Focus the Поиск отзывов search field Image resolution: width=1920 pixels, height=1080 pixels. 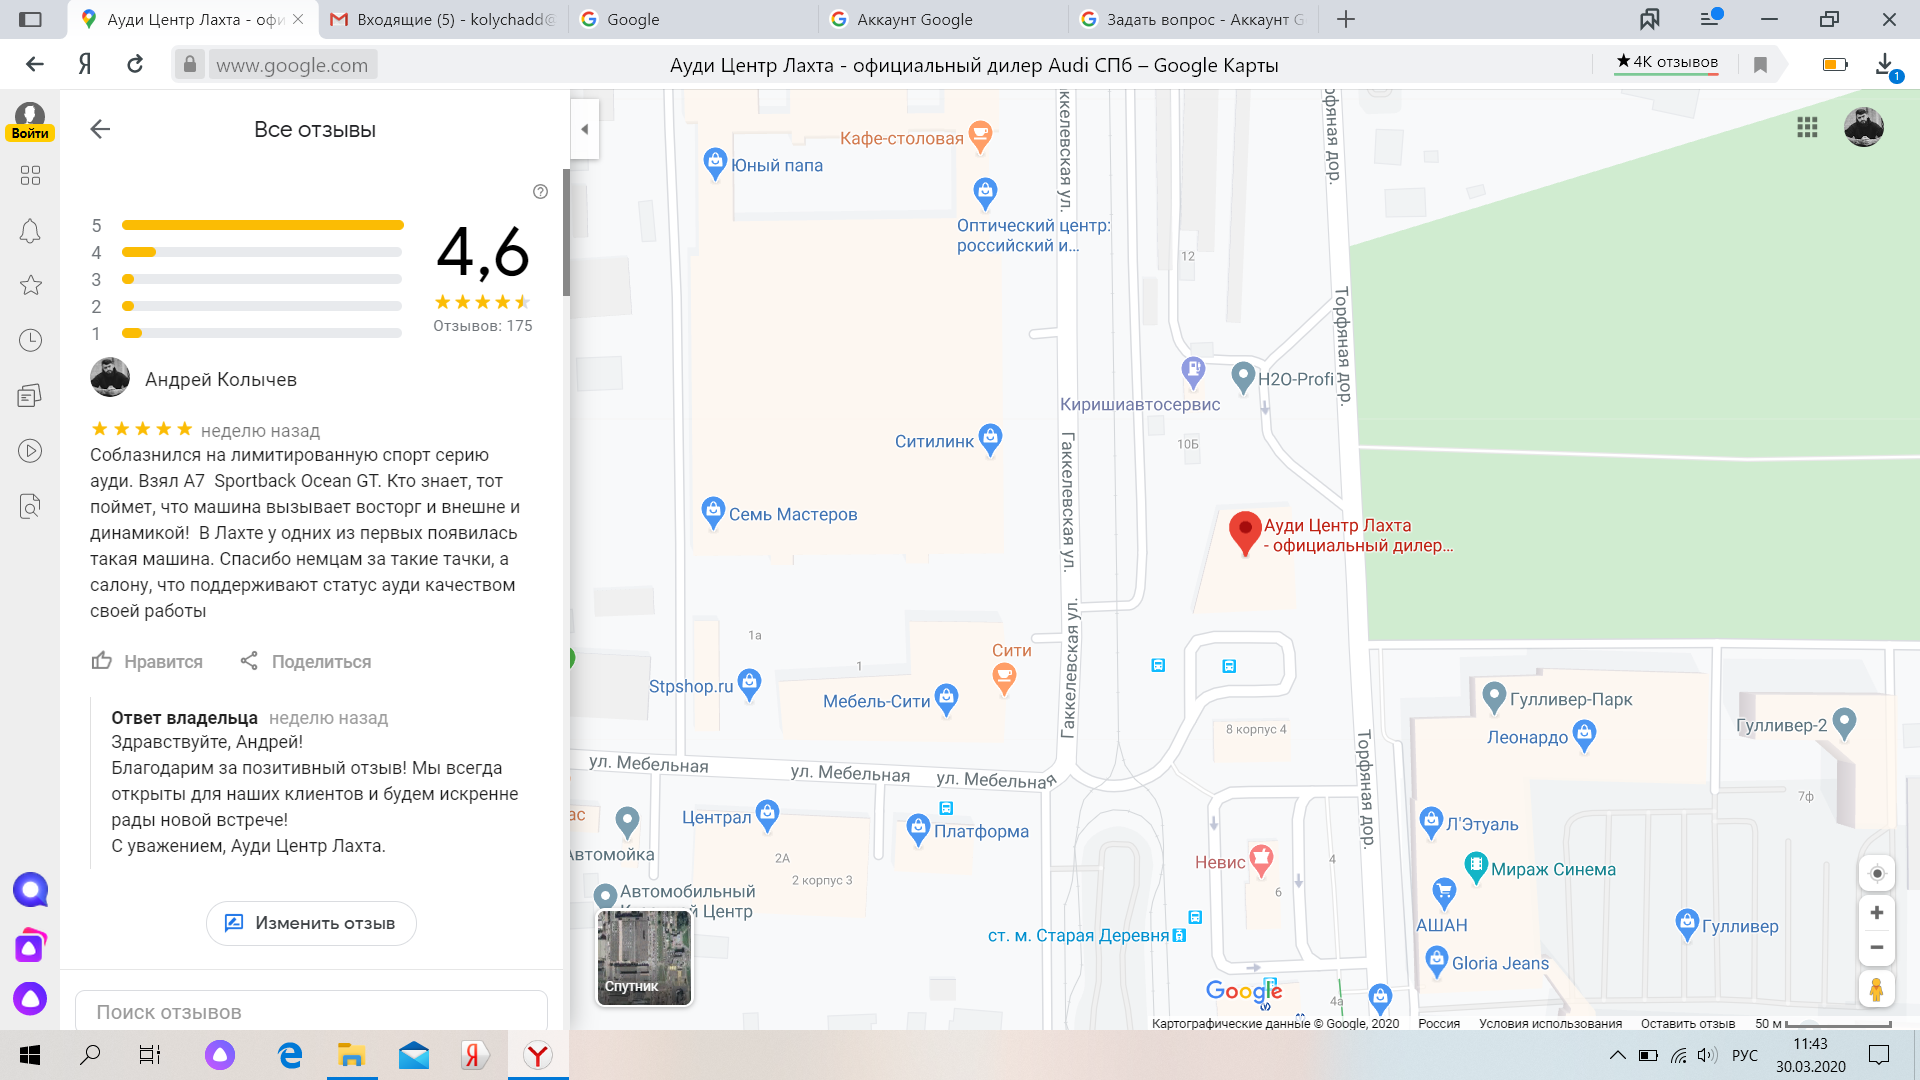pyautogui.click(x=311, y=1011)
